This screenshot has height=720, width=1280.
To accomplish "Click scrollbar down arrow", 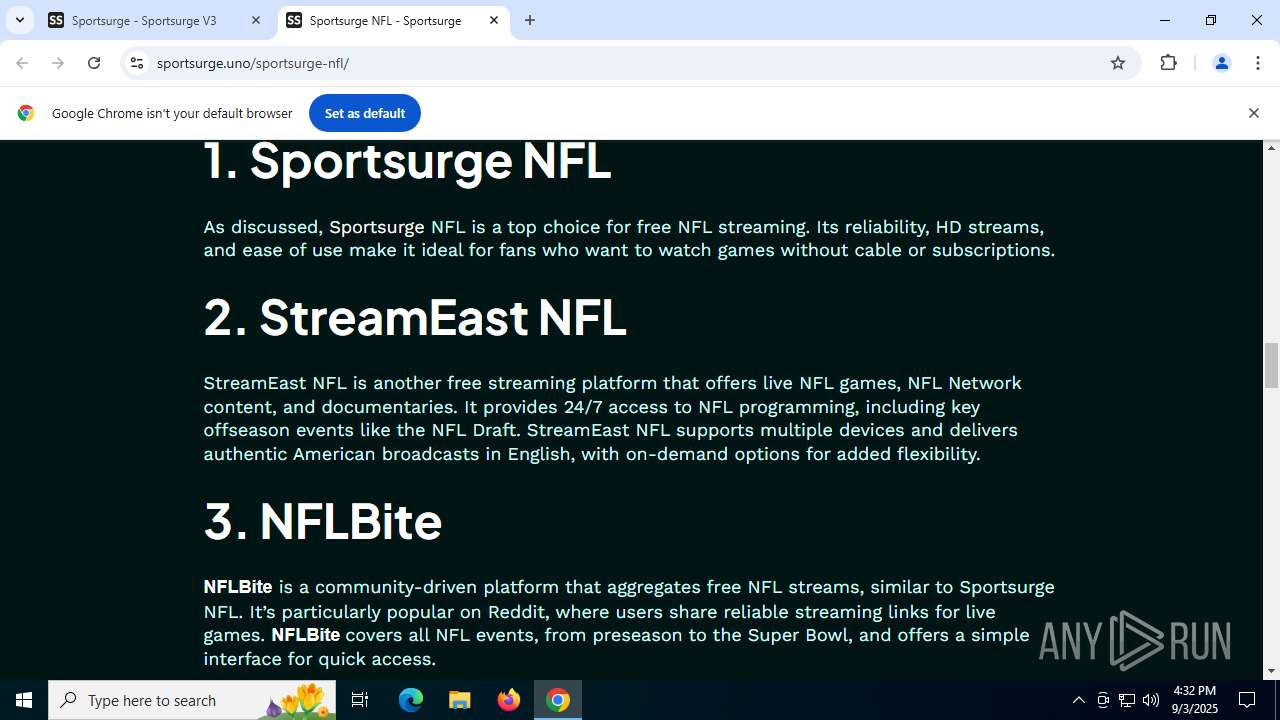I will (x=1272, y=671).
